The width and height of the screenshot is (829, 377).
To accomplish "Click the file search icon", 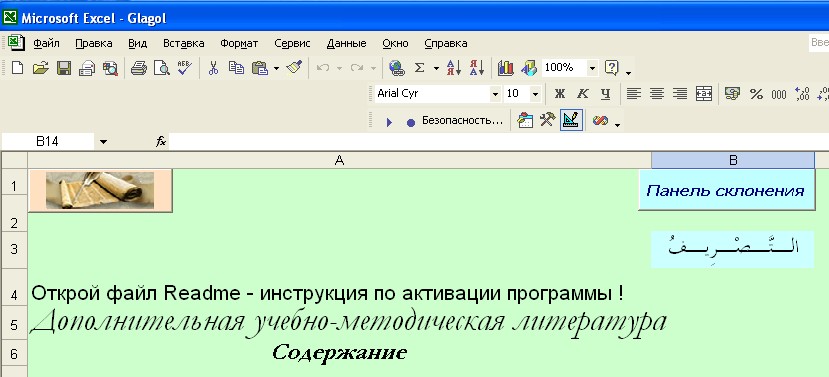I will tap(110, 68).
